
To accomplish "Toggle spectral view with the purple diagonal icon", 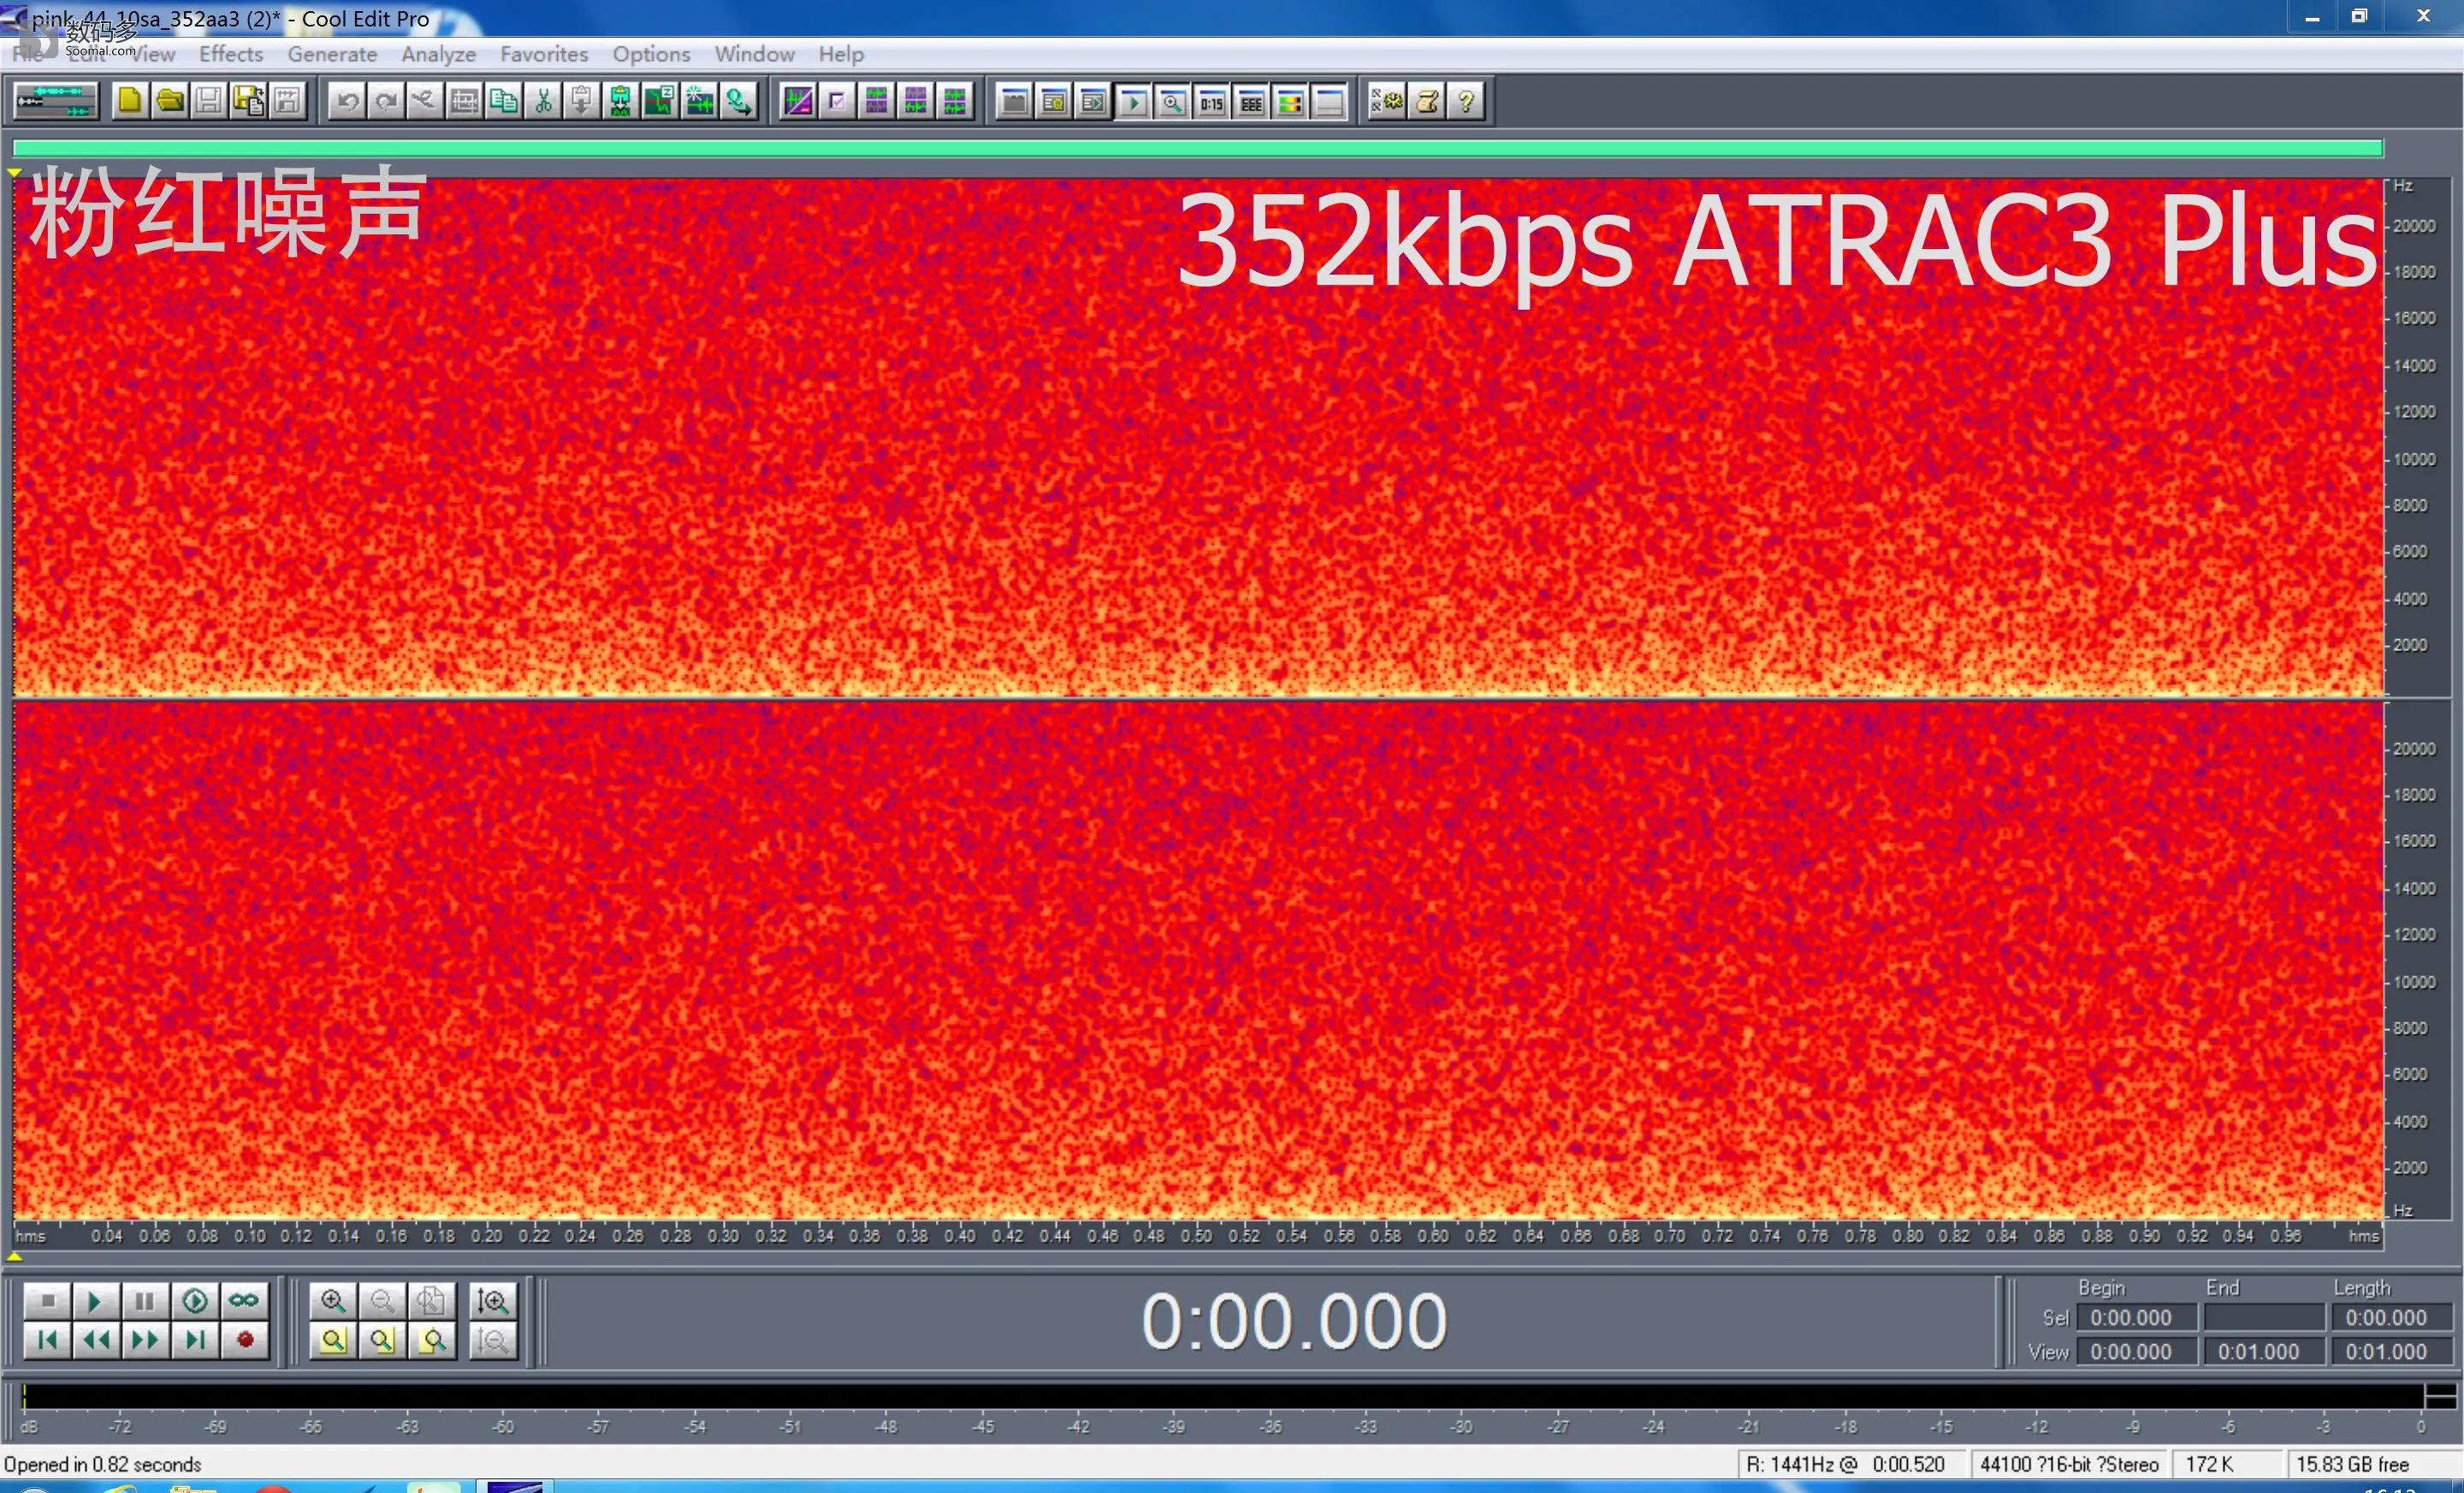I will [798, 101].
